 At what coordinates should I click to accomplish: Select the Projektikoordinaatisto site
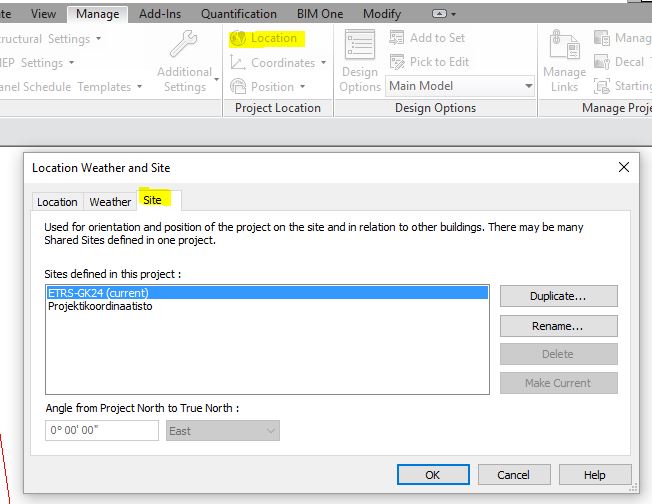pos(267,306)
